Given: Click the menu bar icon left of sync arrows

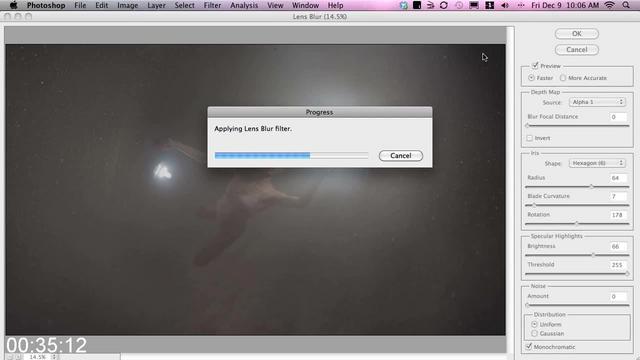Looking at the screenshot, I should [431, 5].
